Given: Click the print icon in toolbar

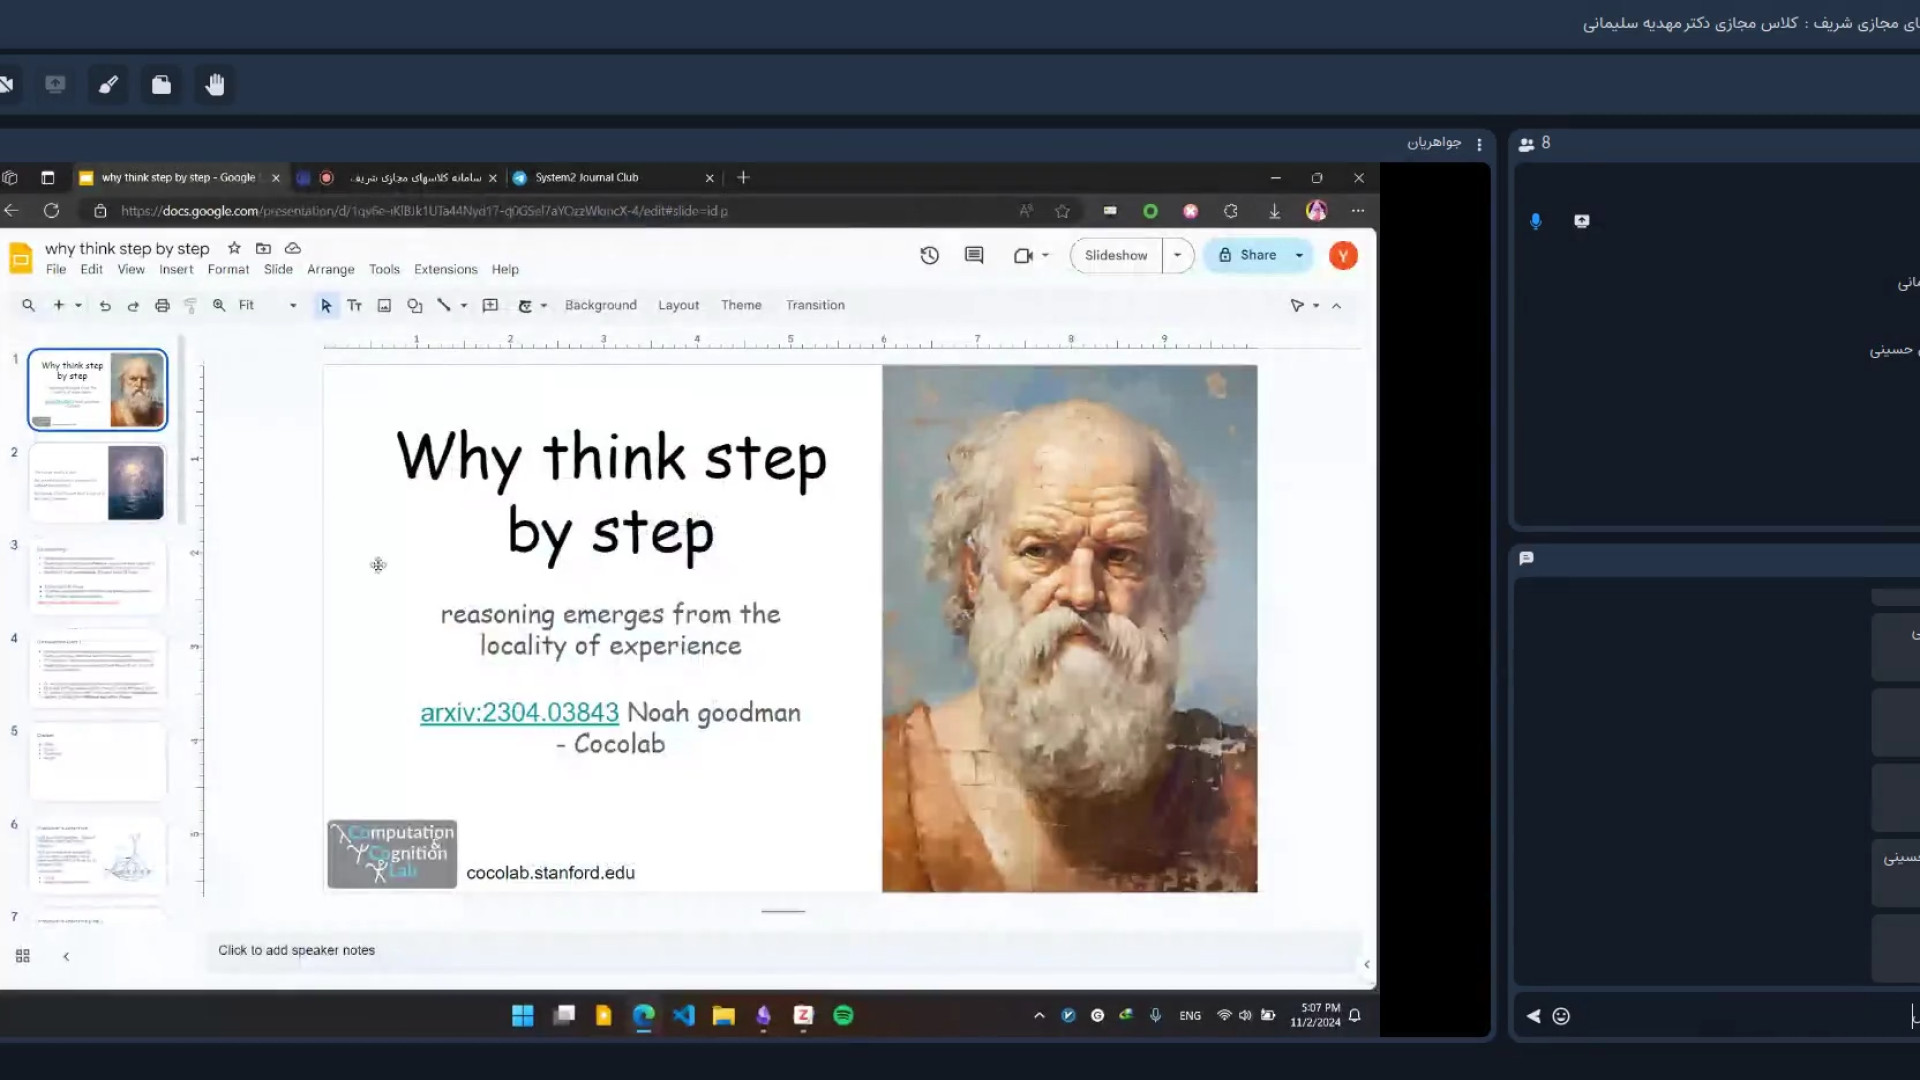Looking at the screenshot, I should pyautogui.click(x=162, y=306).
